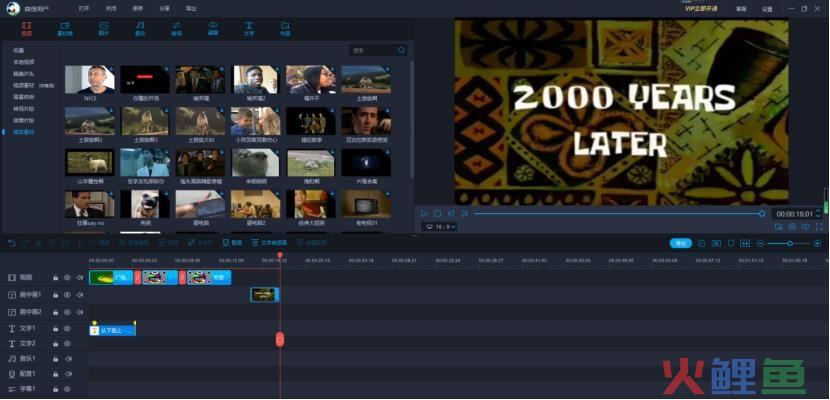Screen dimensions: 830x400
Task: Lock the 画中画1 track
Action: (56, 295)
